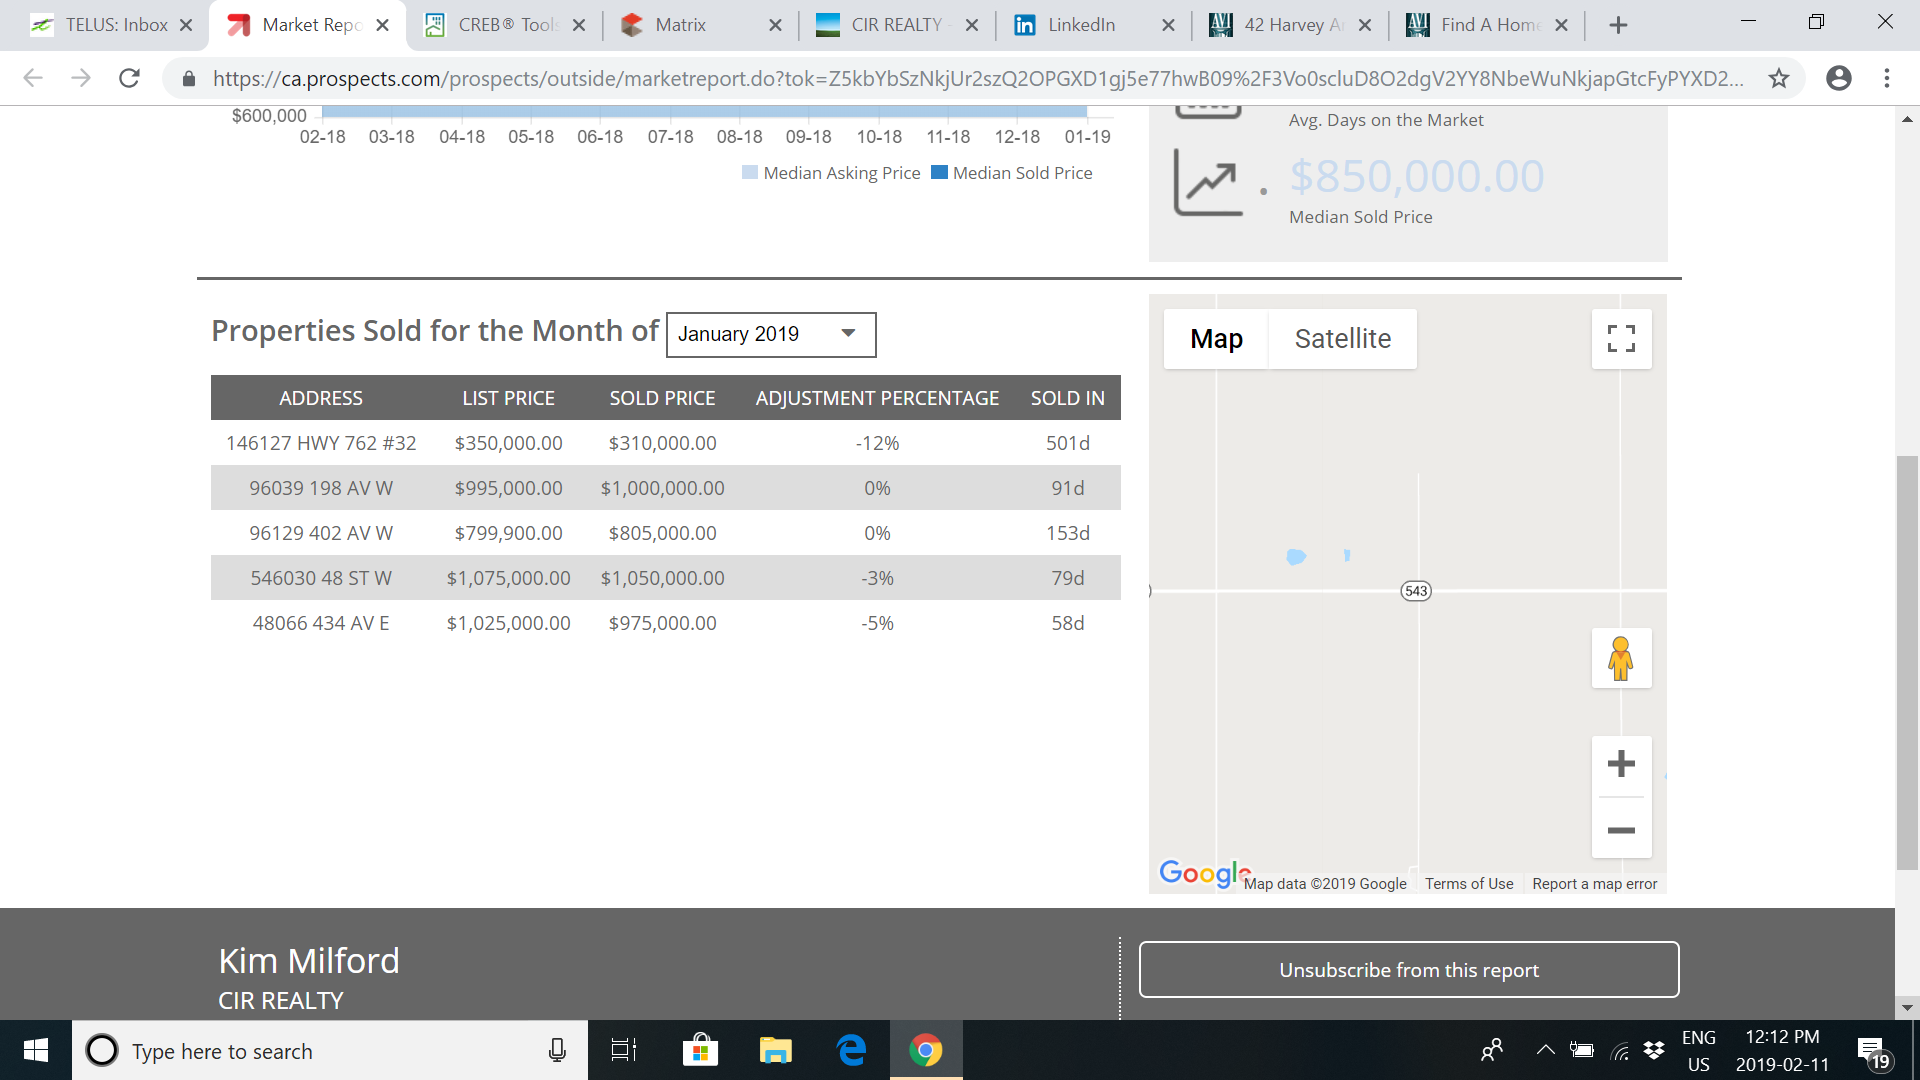This screenshot has width=1920, height=1080.
Task: Switch to the Matrix browser tab
Action: click(x=681, y=25)
